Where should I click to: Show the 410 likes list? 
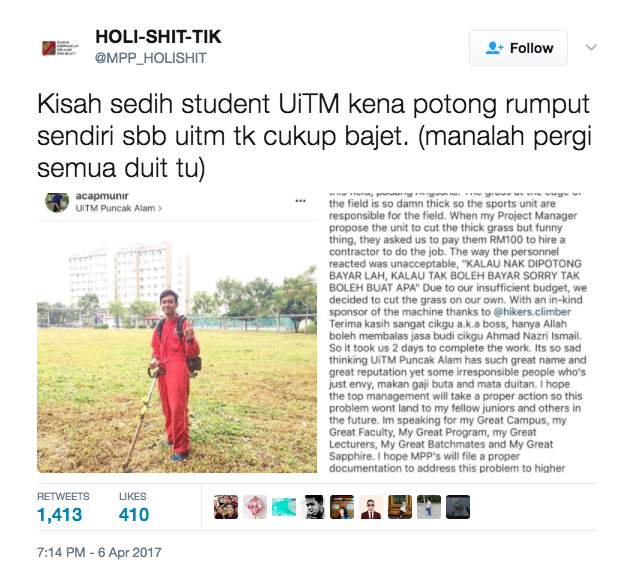(x=134, y=507)
